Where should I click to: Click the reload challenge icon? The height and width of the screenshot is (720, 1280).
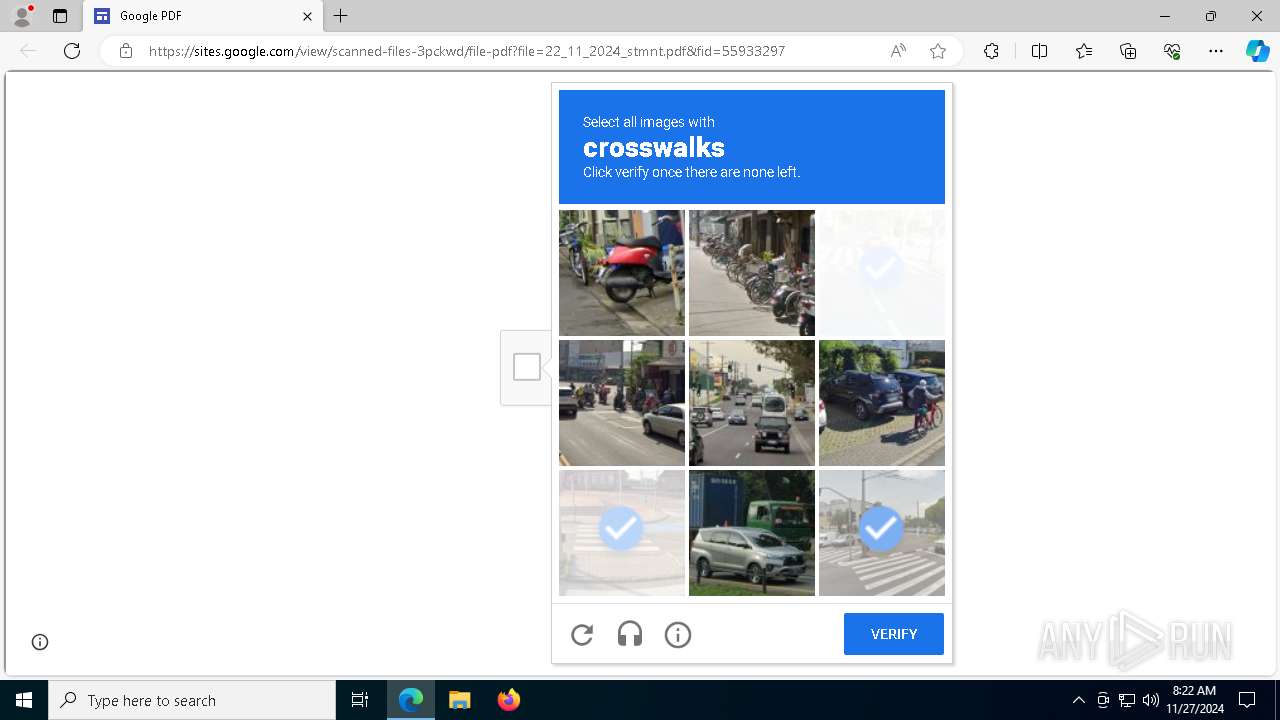point(582,634)
